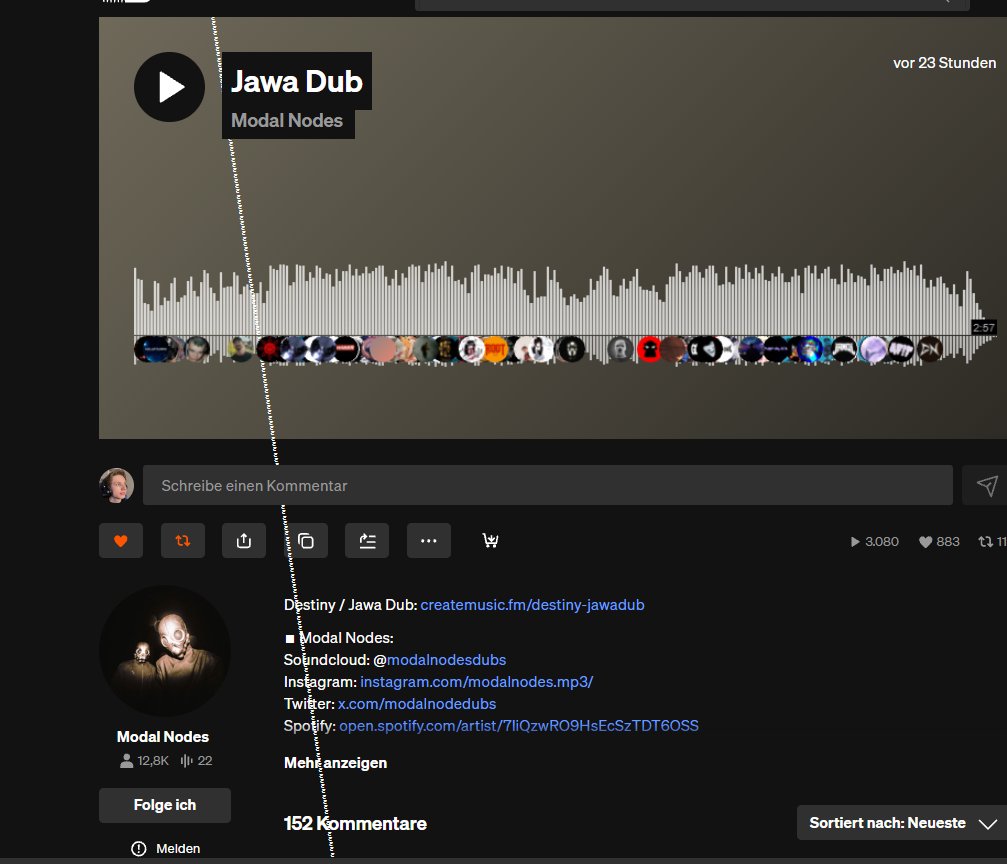Click the '152 Kommentare' heading
The width and height of the screenshot is (1007, 864).
click(355, 824)
